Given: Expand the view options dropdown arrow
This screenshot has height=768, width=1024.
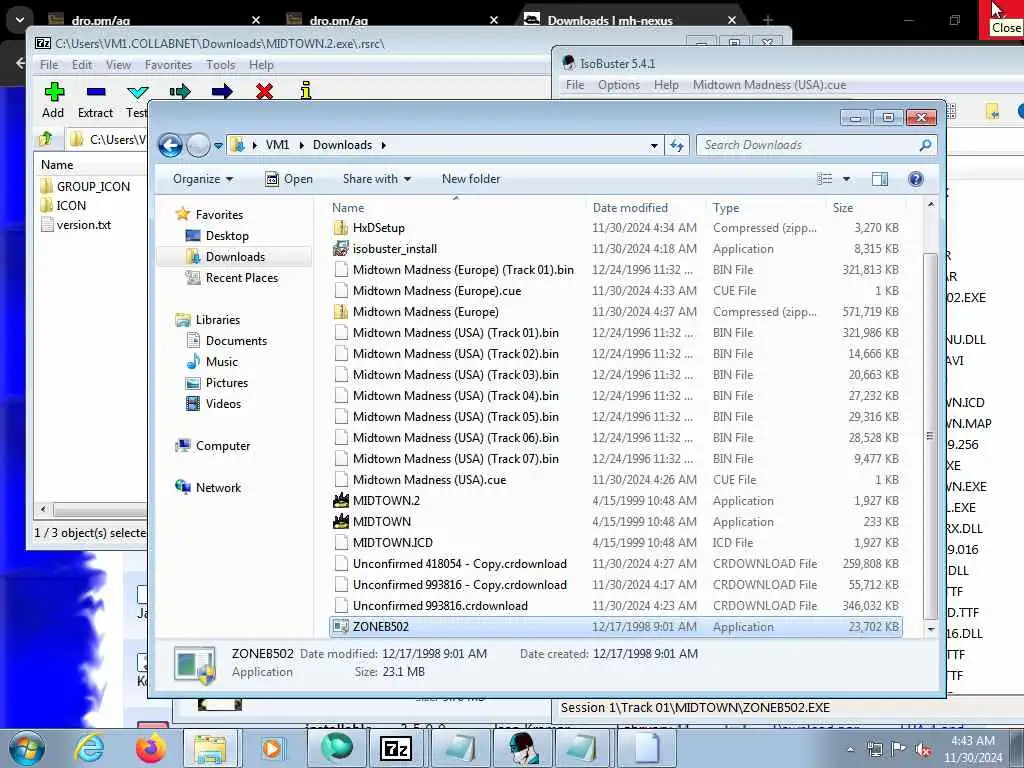Looking at the screenshot, I should pos(846,179).
